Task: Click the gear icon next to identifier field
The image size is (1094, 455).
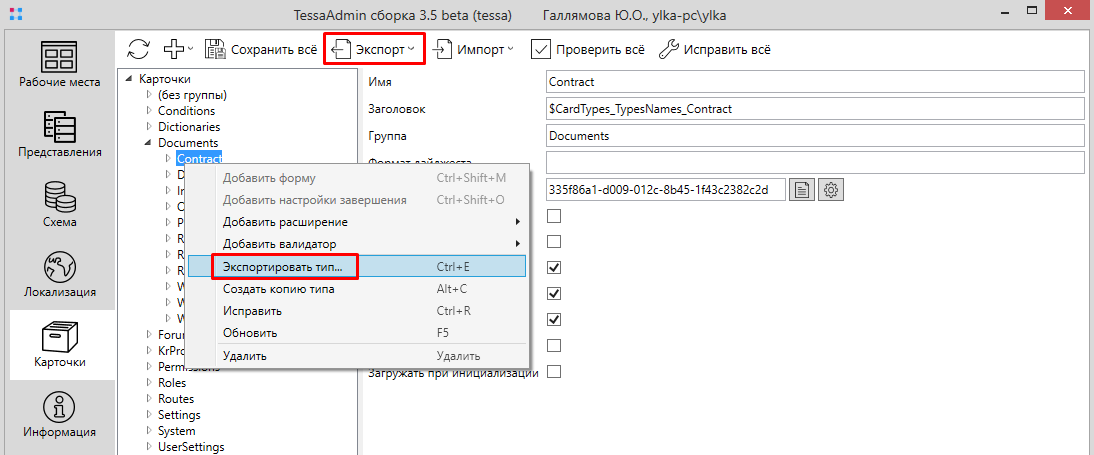Action: pyautogui.click(x=832, y=189)
